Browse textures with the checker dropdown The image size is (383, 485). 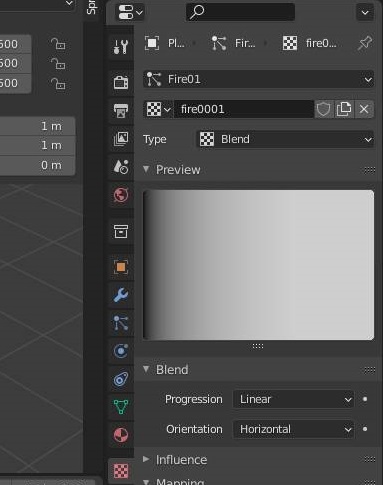(158, 109)
